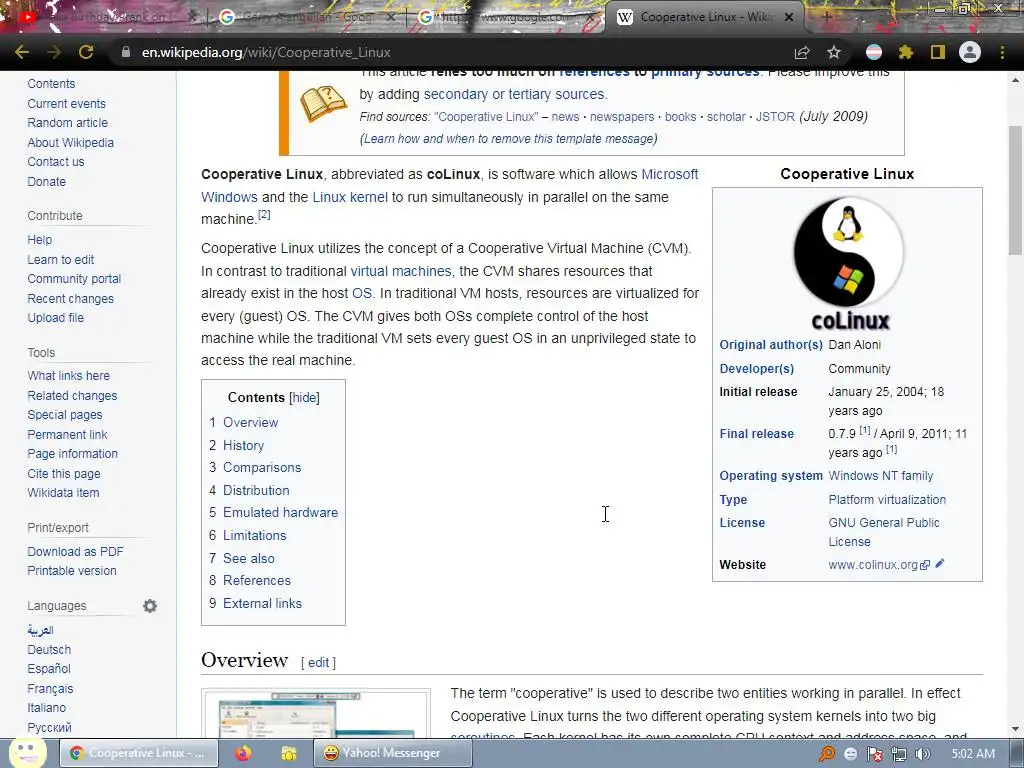Screen dimensions: 1024x768
Task: Close the Cooperative Linux tab
Action: pyautogui.click(x=789, y=17)
